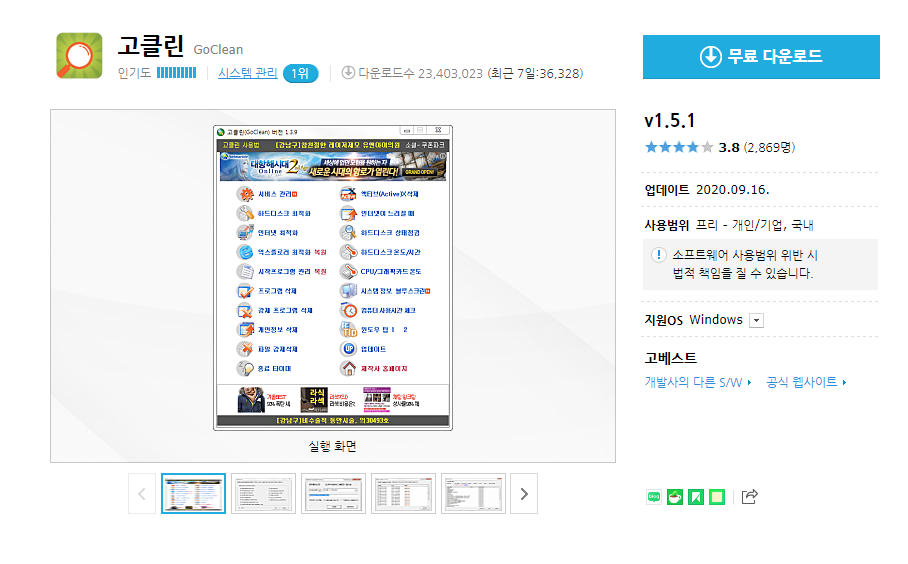Click the CPU/그래픽카드 온도 icon in preview

point(349,272)
